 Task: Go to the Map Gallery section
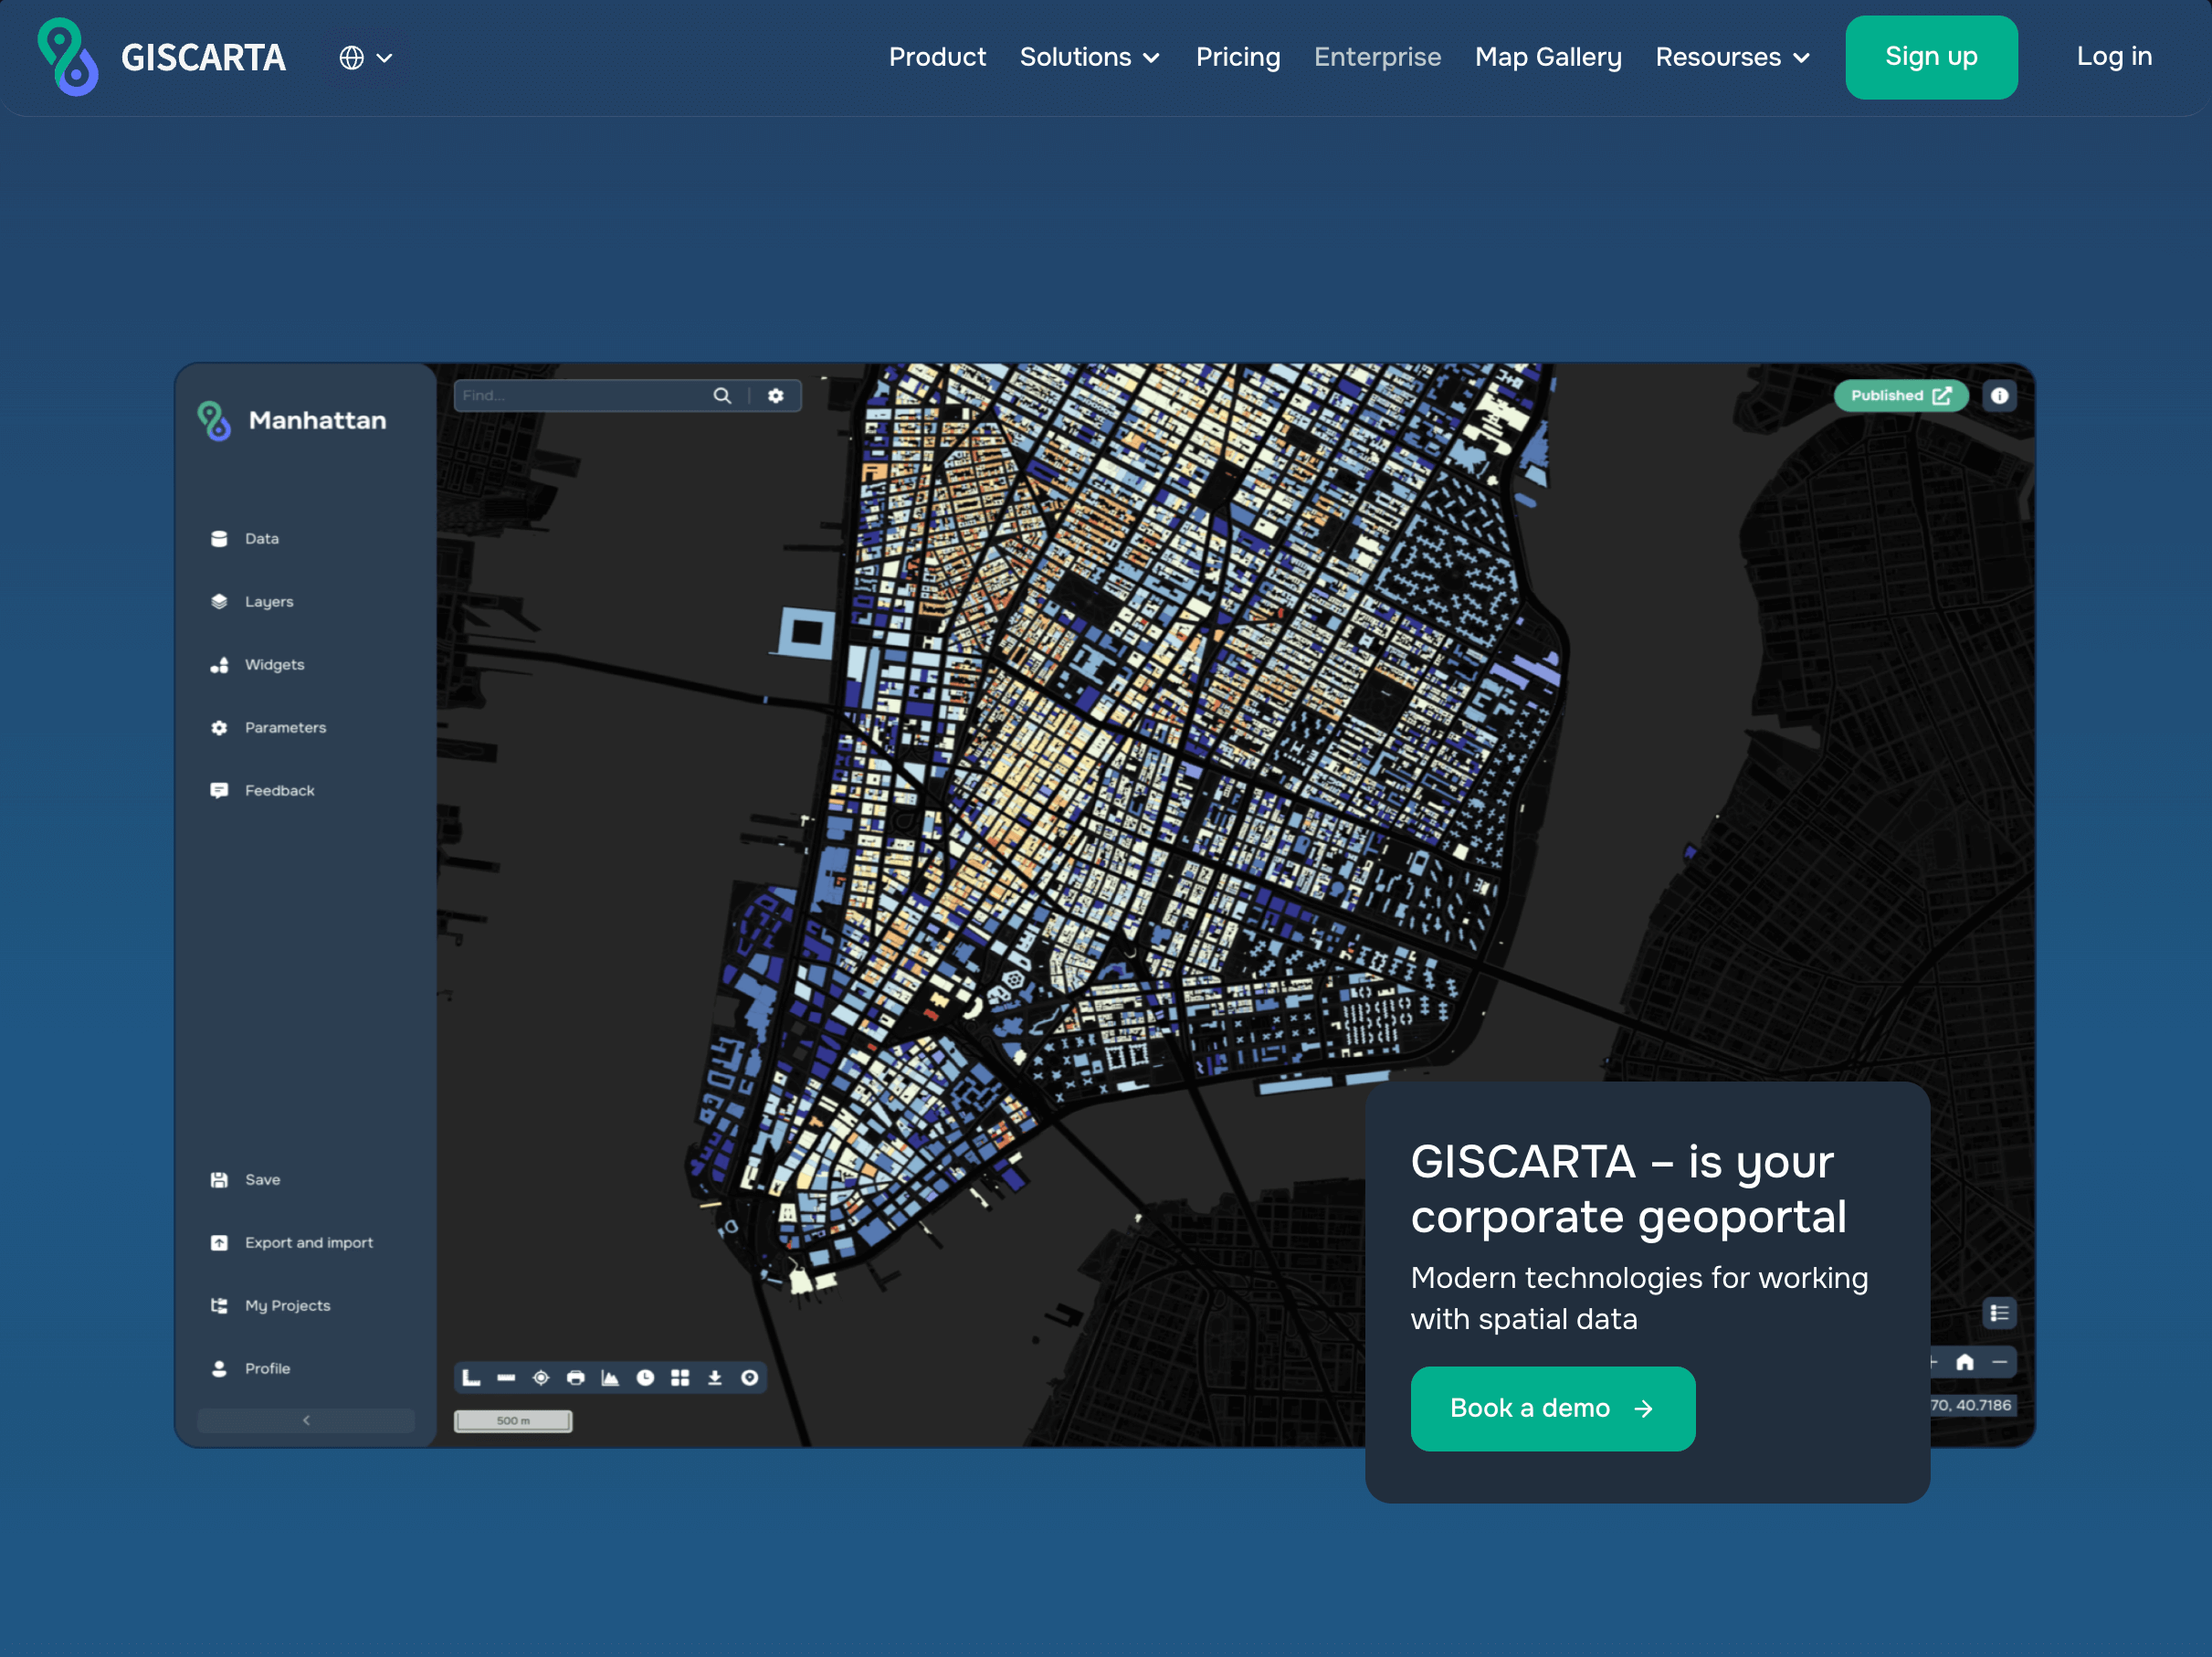click(1548, 57)
